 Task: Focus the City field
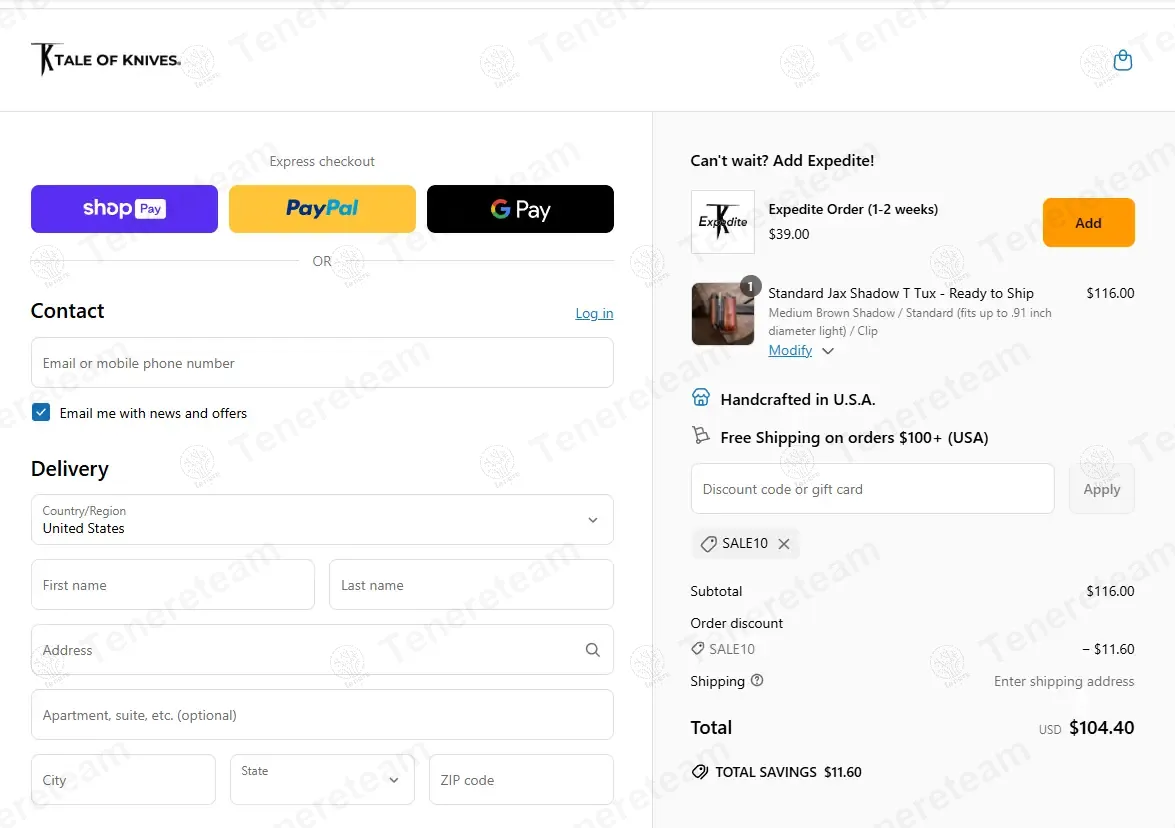pyautogui.click(x=124, y=779)
